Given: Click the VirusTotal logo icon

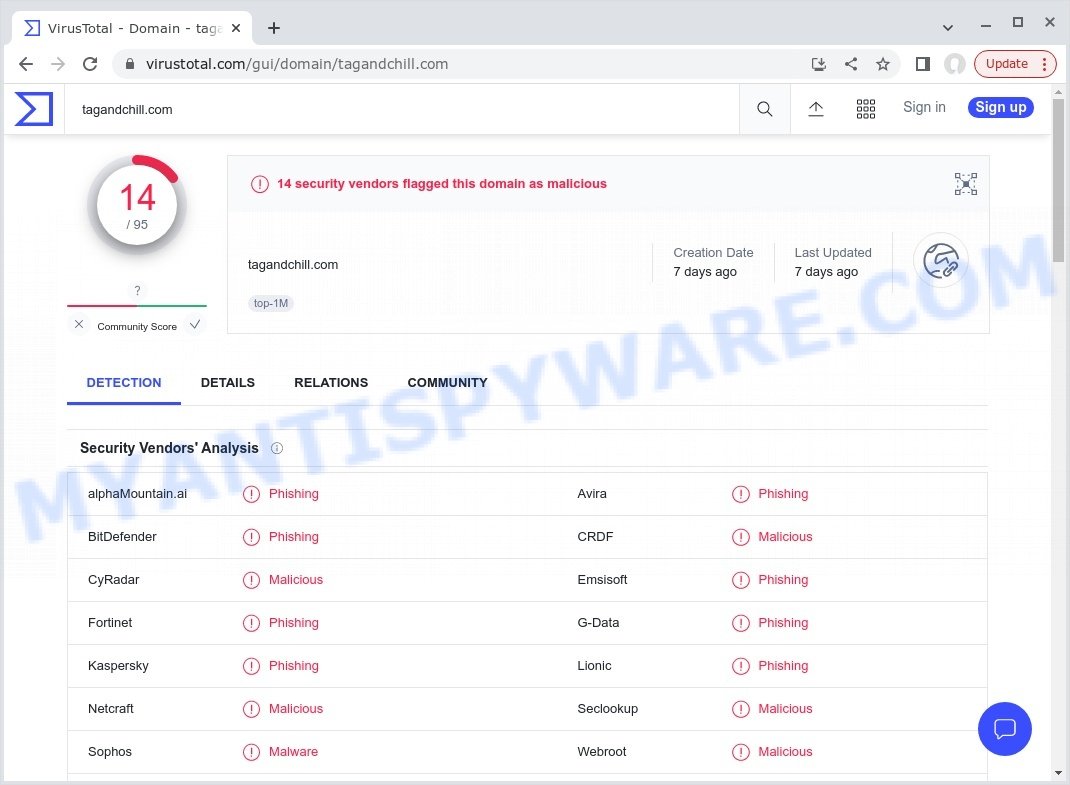Looking at the screenshot, I should [x=33, y=109].
